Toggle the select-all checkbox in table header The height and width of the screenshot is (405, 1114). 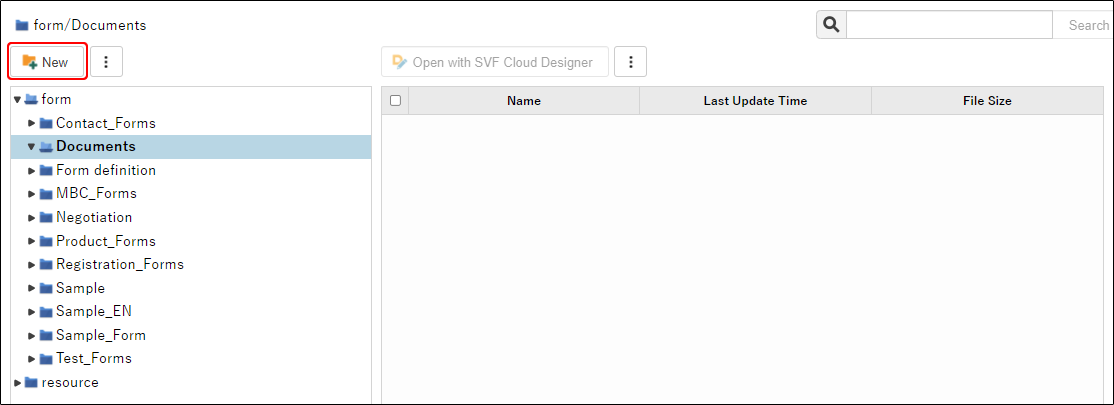395,101
